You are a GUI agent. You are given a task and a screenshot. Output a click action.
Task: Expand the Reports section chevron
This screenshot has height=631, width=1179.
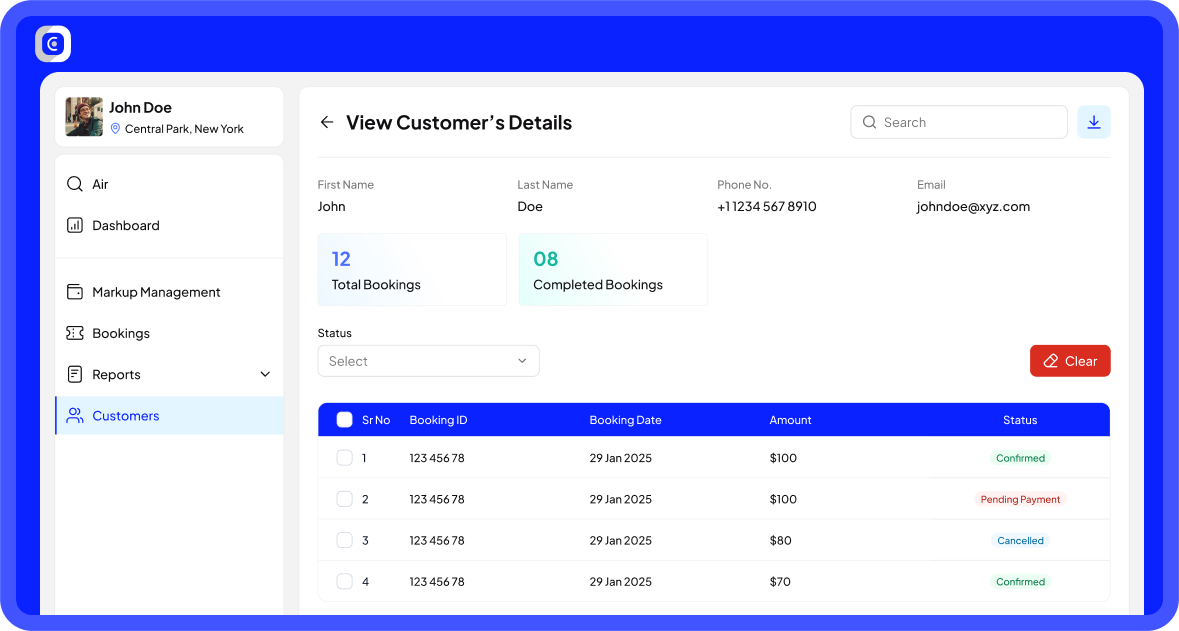click(265, 374)
